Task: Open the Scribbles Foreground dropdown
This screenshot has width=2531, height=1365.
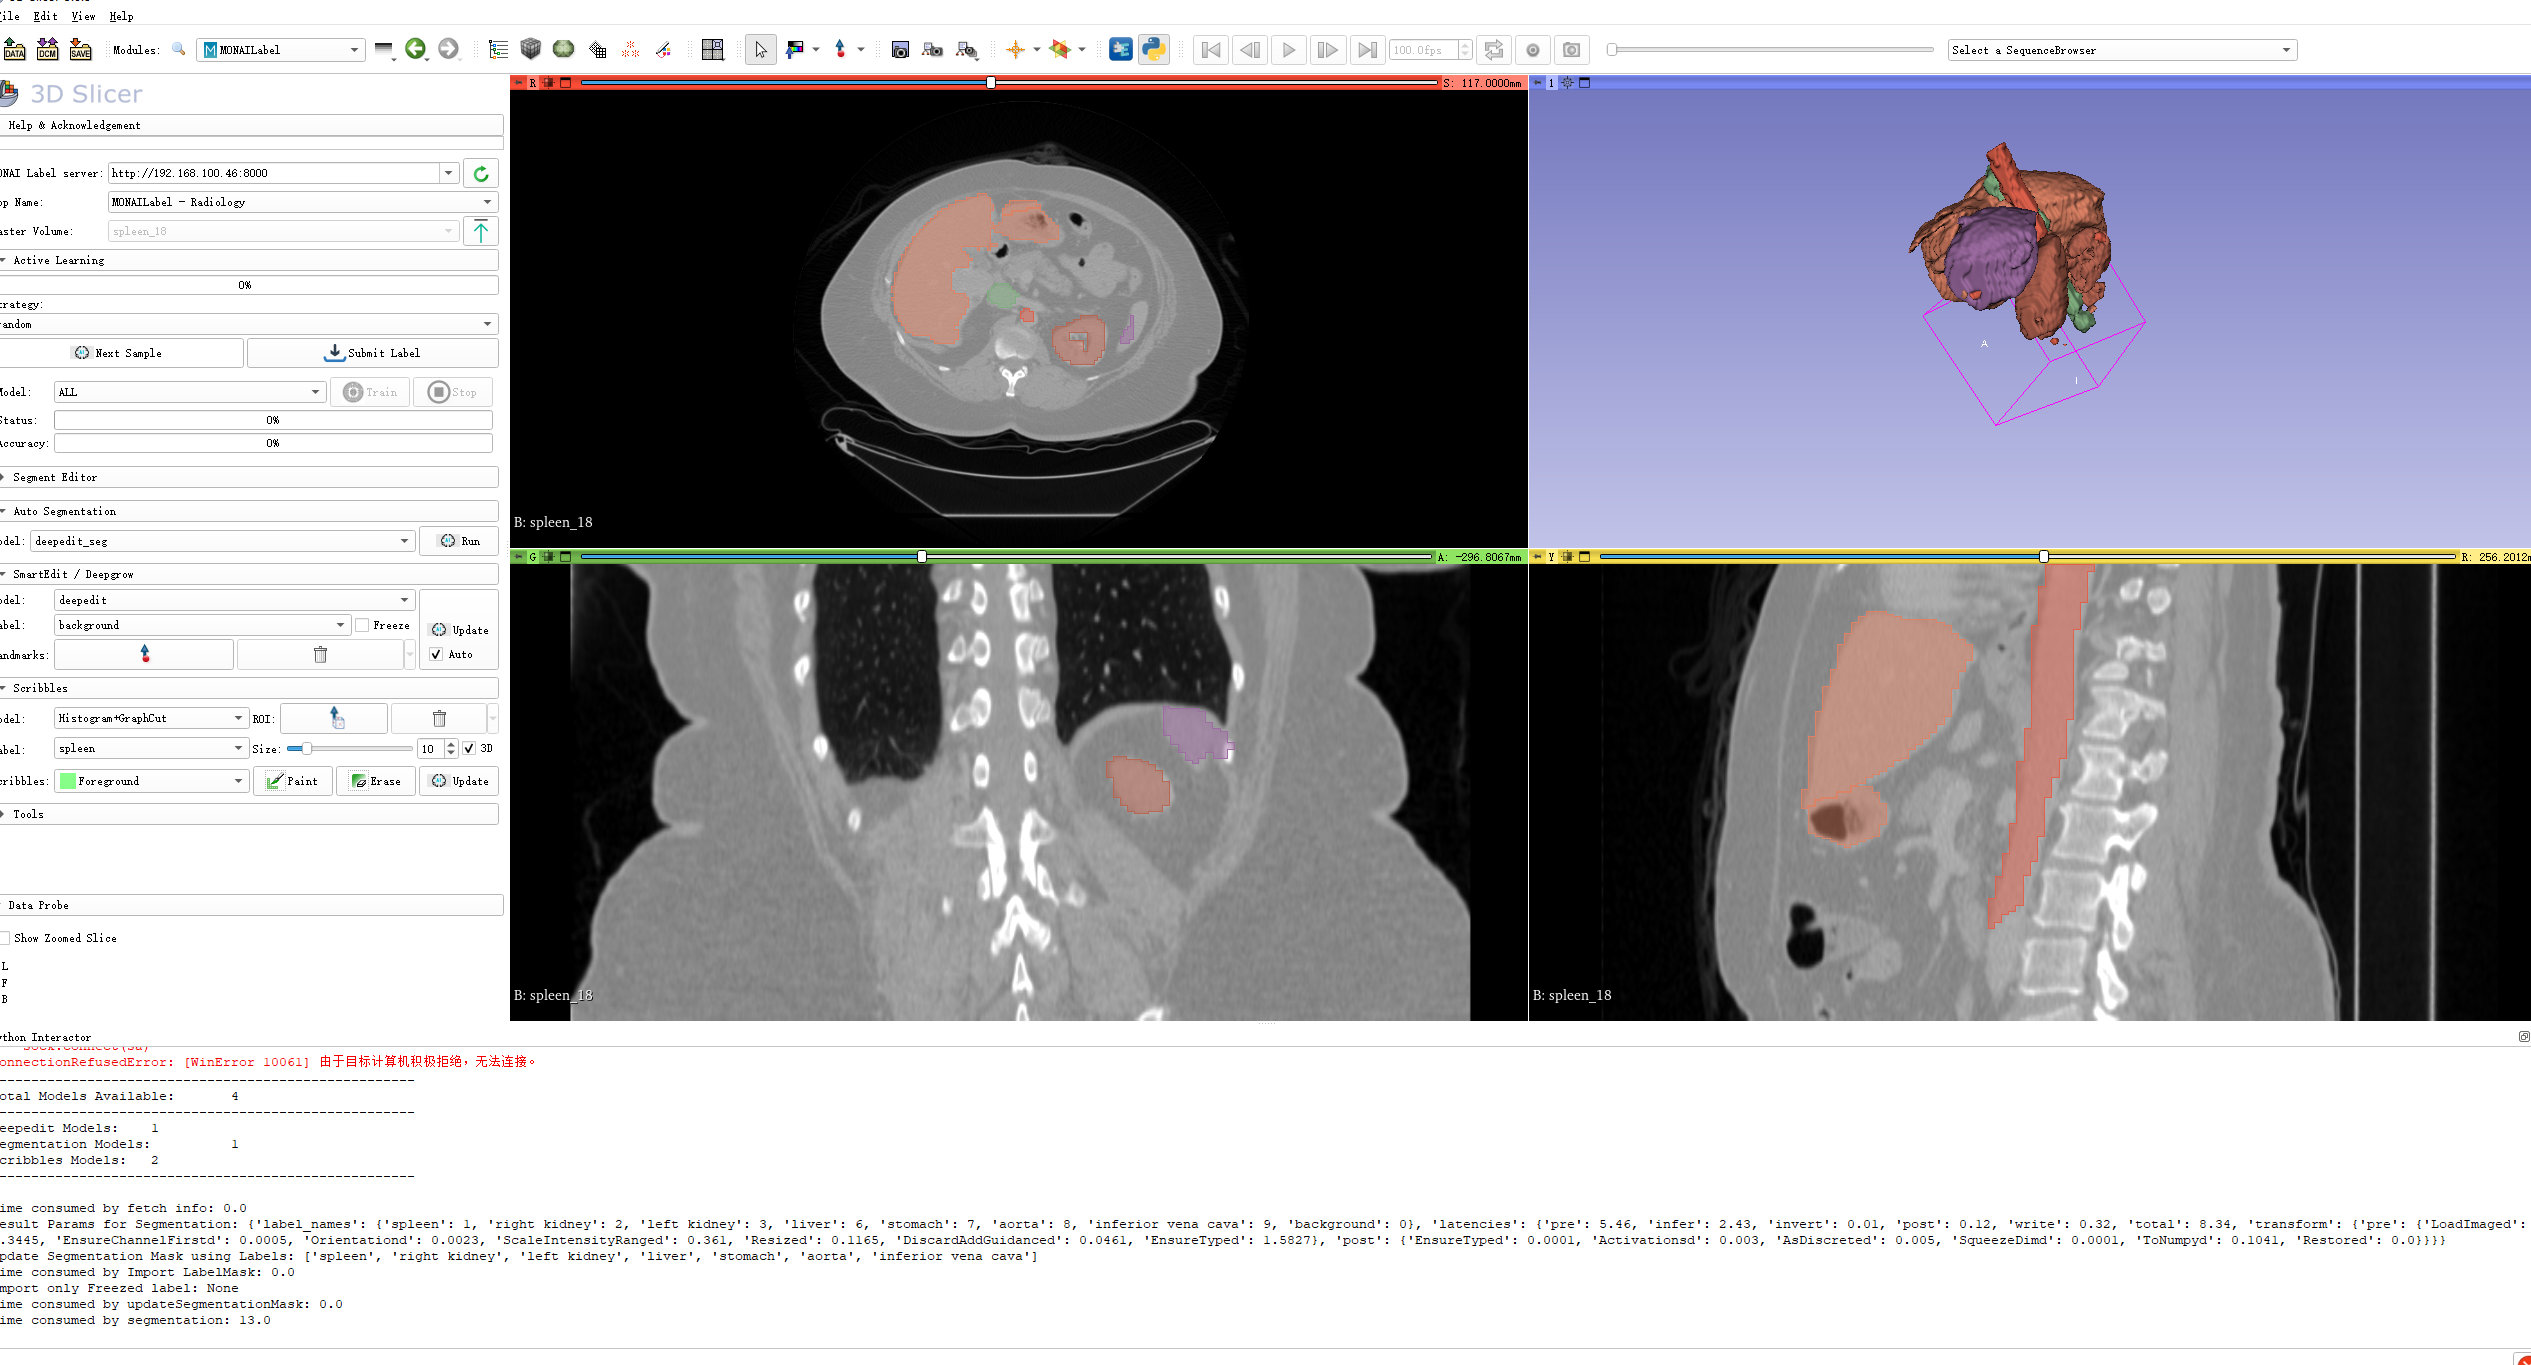Action: (151, 781)
